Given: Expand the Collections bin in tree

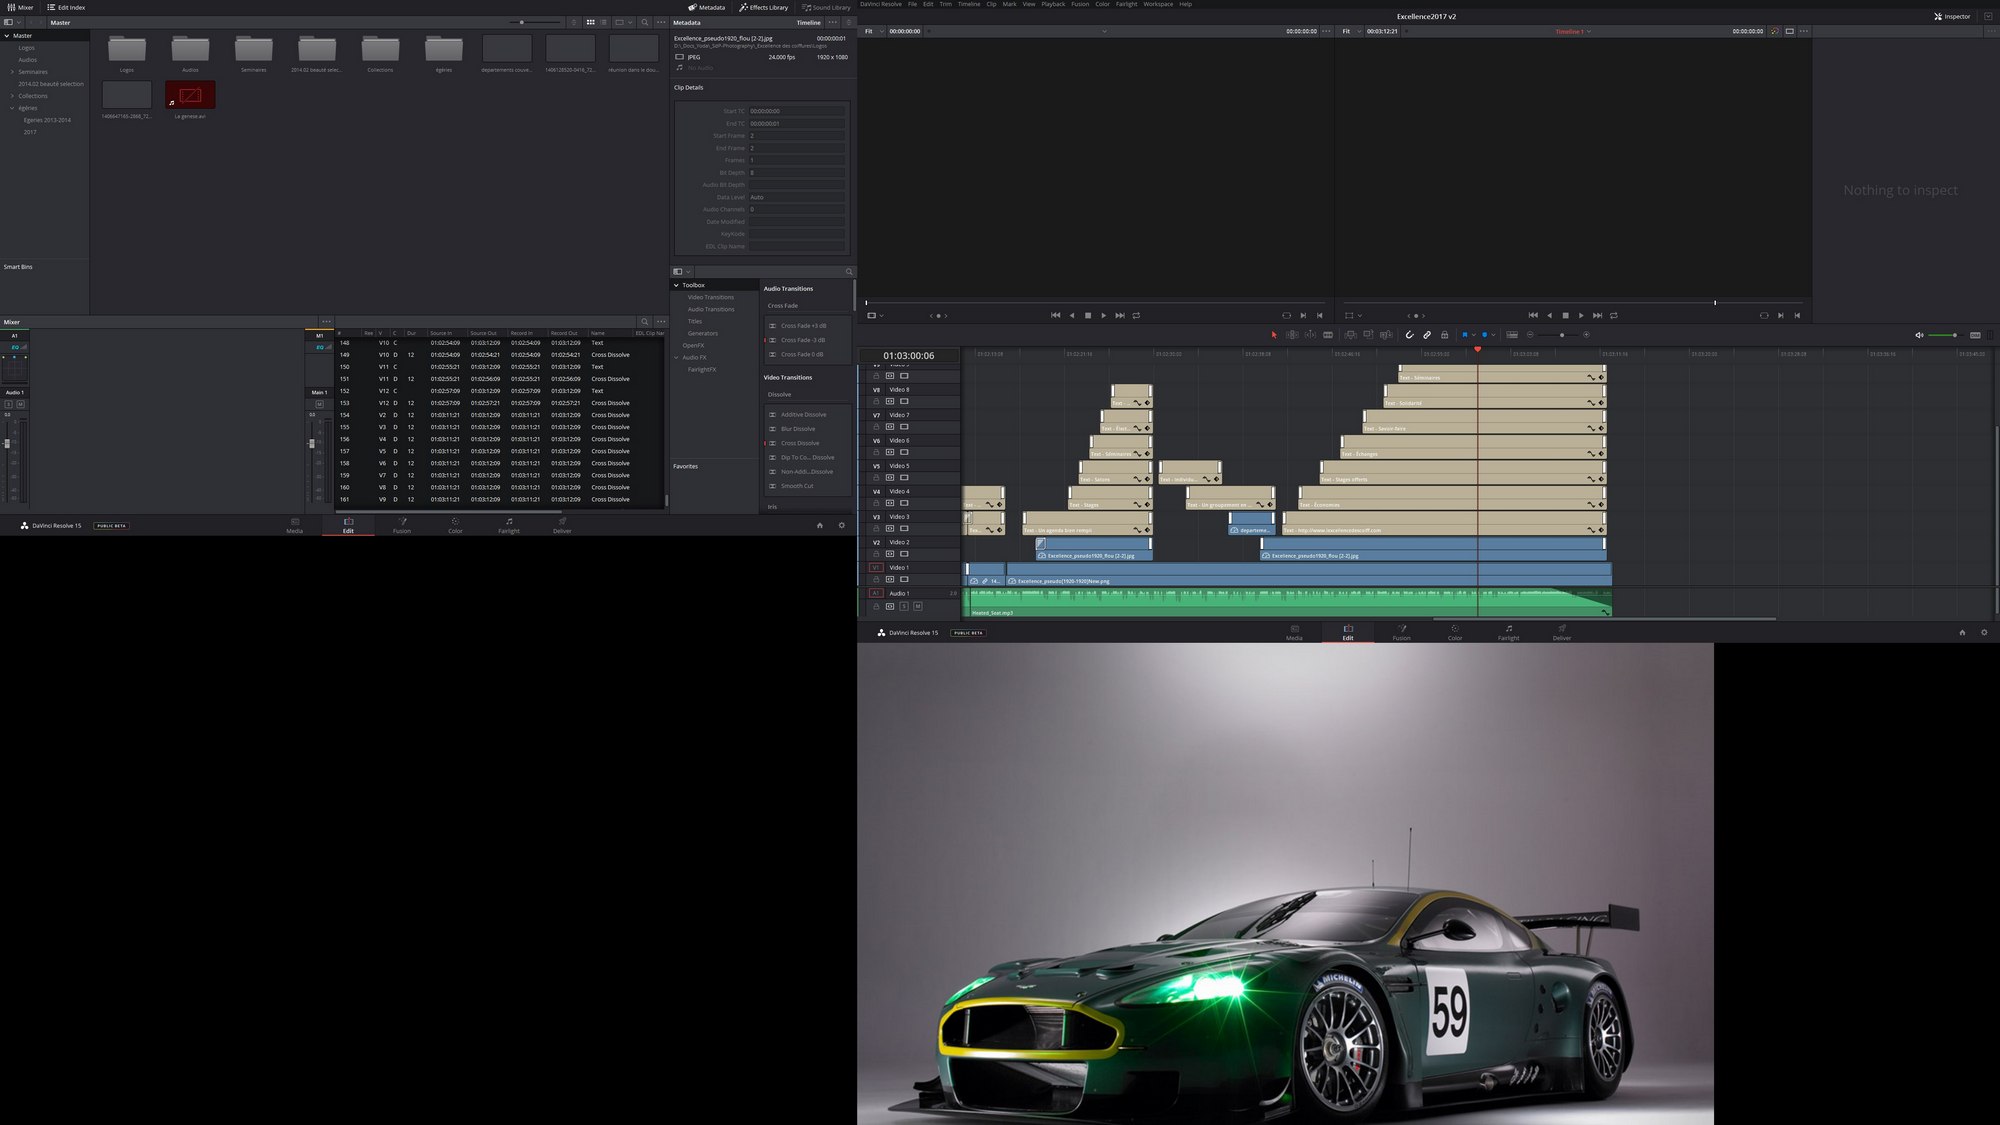Looking at the screenshot, I should 12,96.
